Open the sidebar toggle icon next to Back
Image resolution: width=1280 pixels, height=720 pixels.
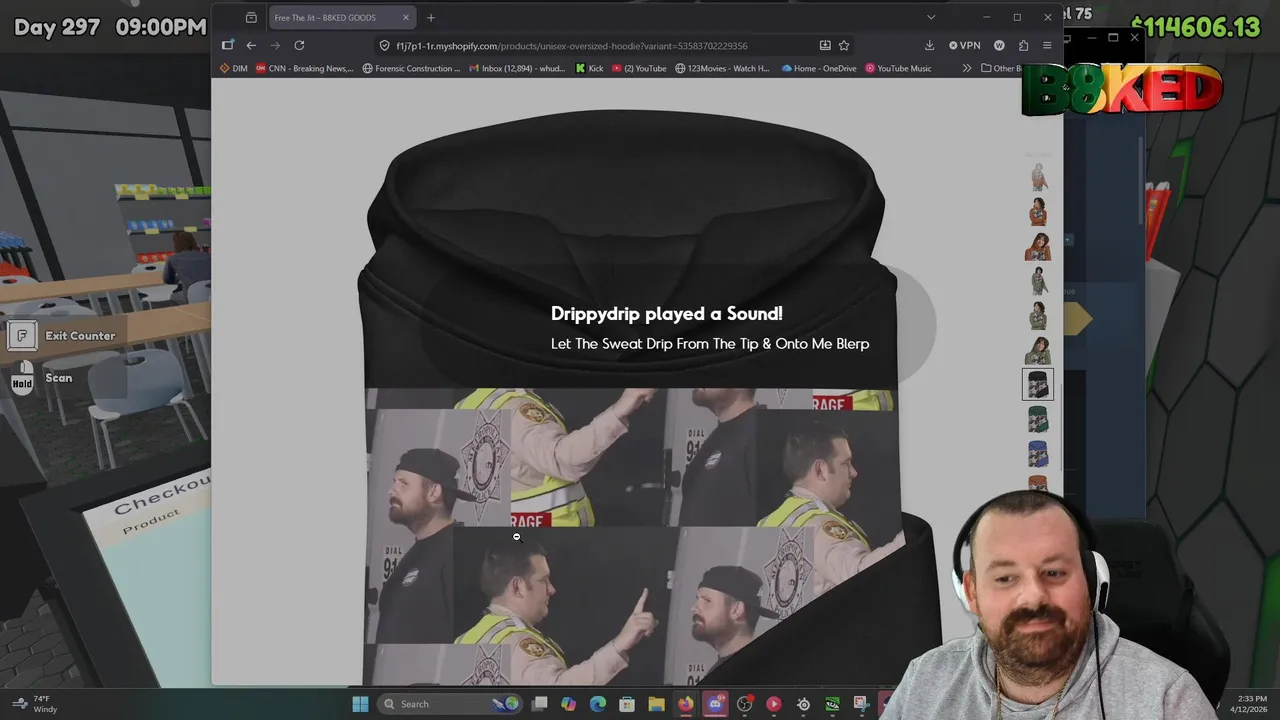click(227, 45)
